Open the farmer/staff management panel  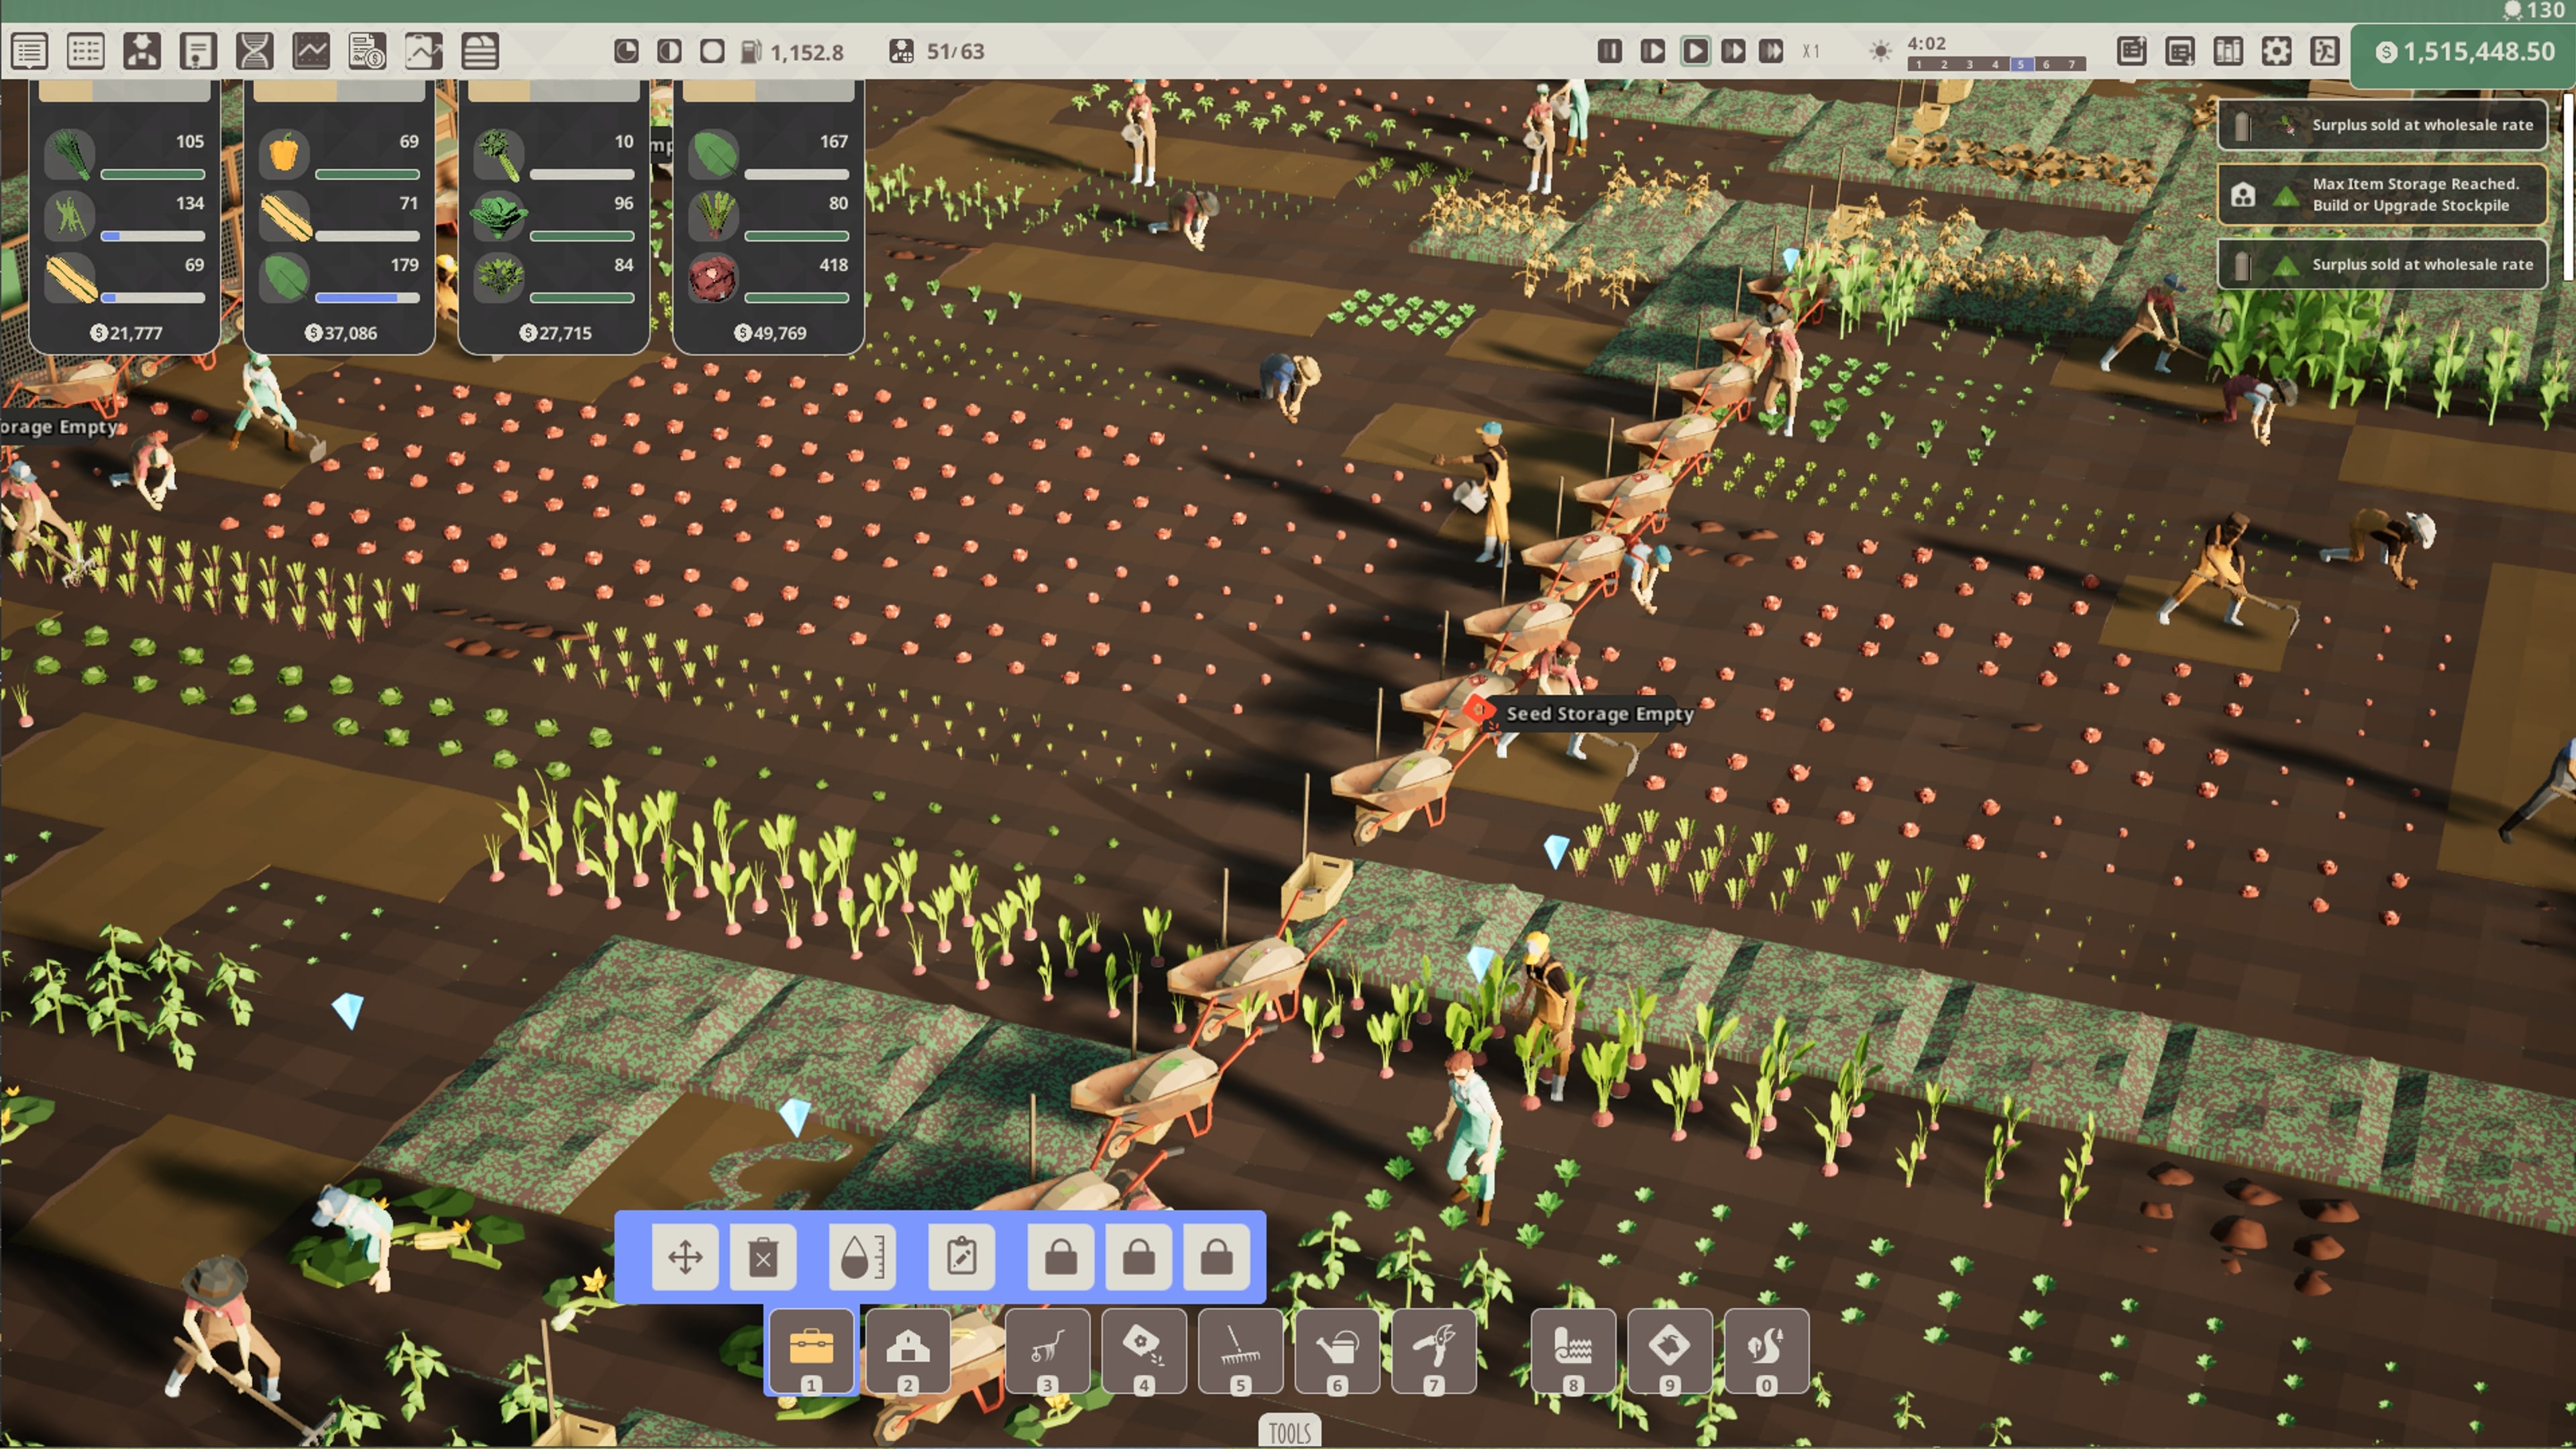coord(141,51)
